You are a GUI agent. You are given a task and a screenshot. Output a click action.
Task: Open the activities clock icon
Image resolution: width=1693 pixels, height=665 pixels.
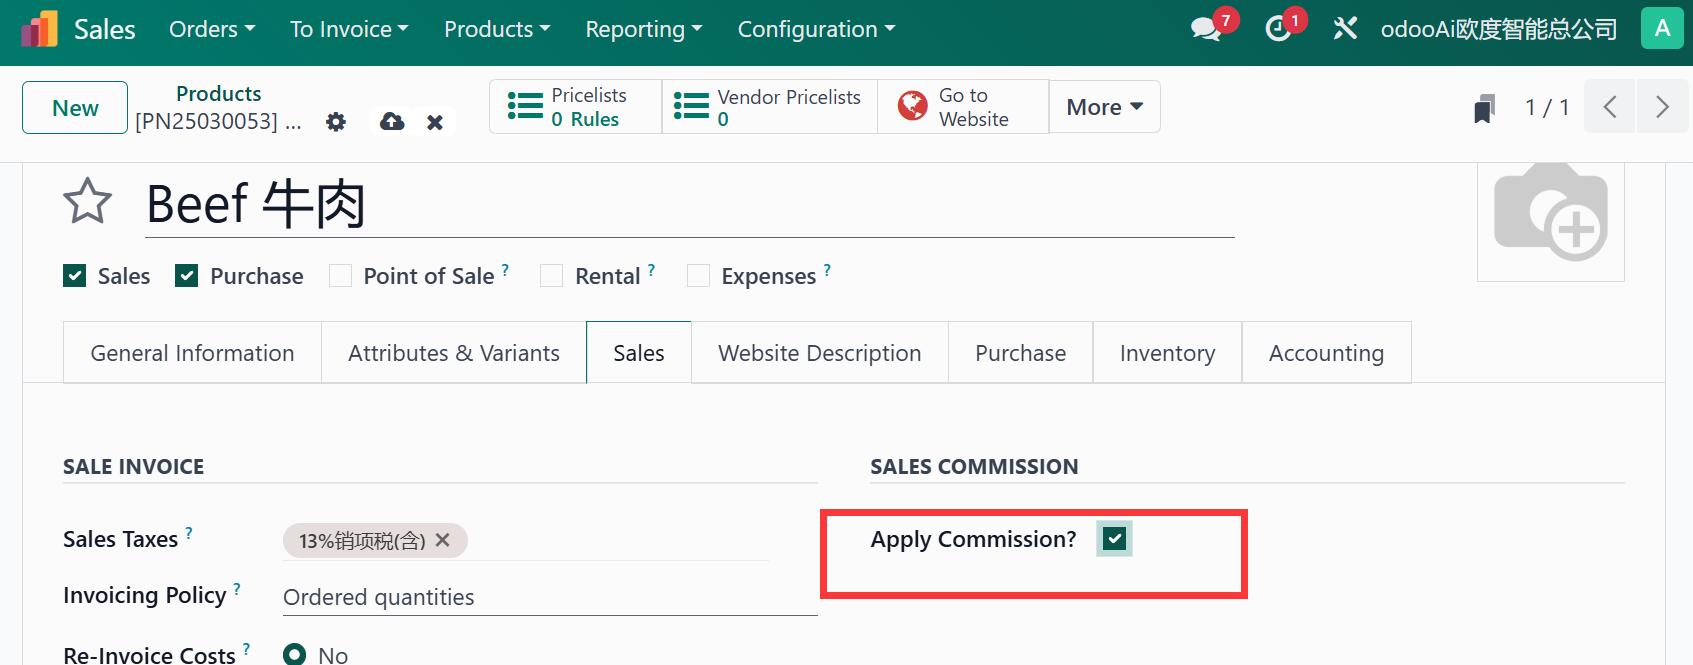tap(1278, 29)
